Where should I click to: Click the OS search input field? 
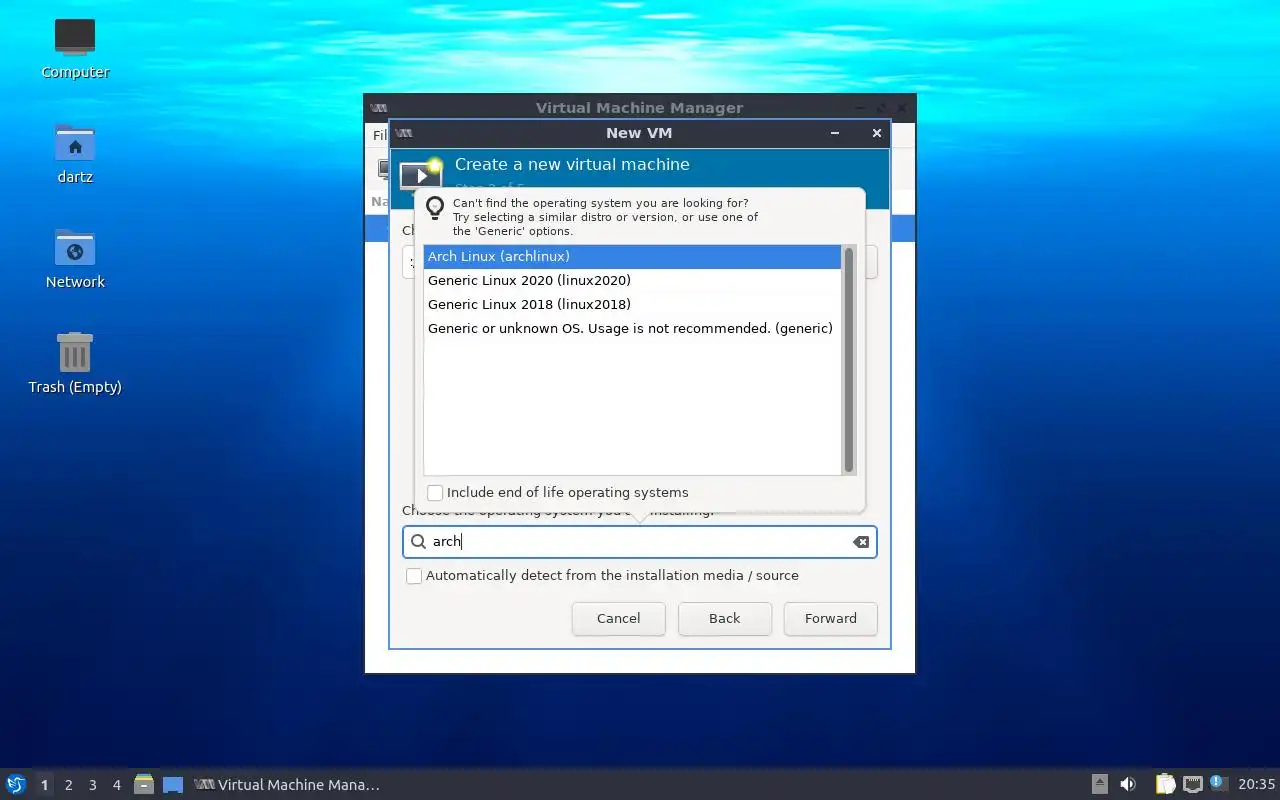click(640, 542)
